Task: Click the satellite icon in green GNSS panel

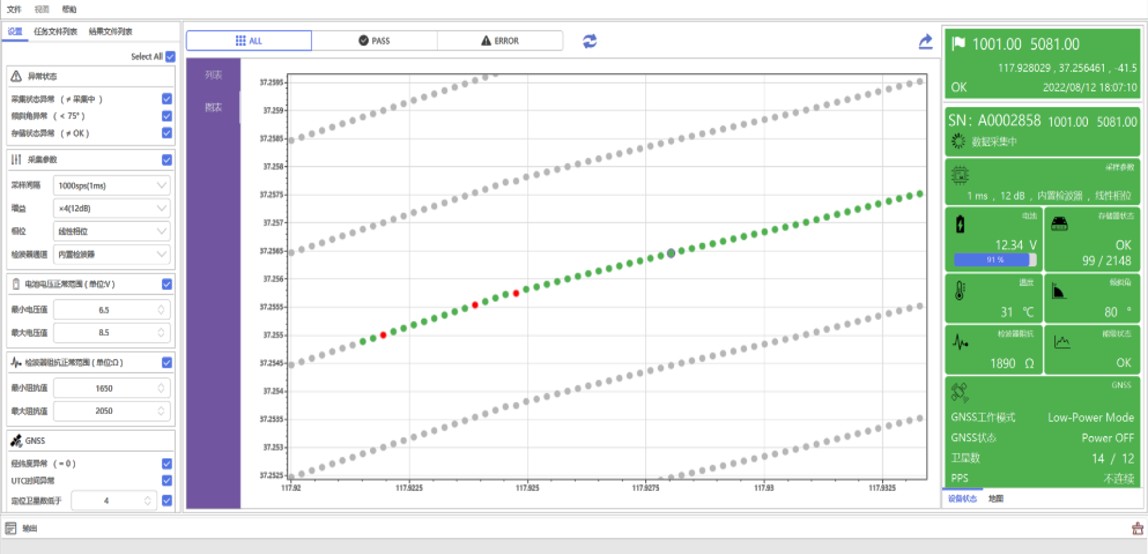Action: click(960, 391)
